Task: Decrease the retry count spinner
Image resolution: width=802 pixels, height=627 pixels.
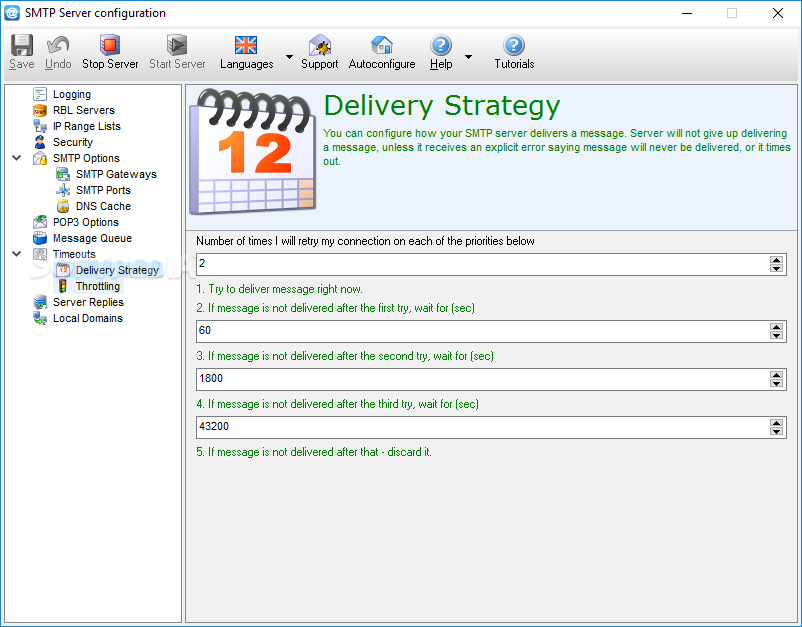Action: coord(776,268)
